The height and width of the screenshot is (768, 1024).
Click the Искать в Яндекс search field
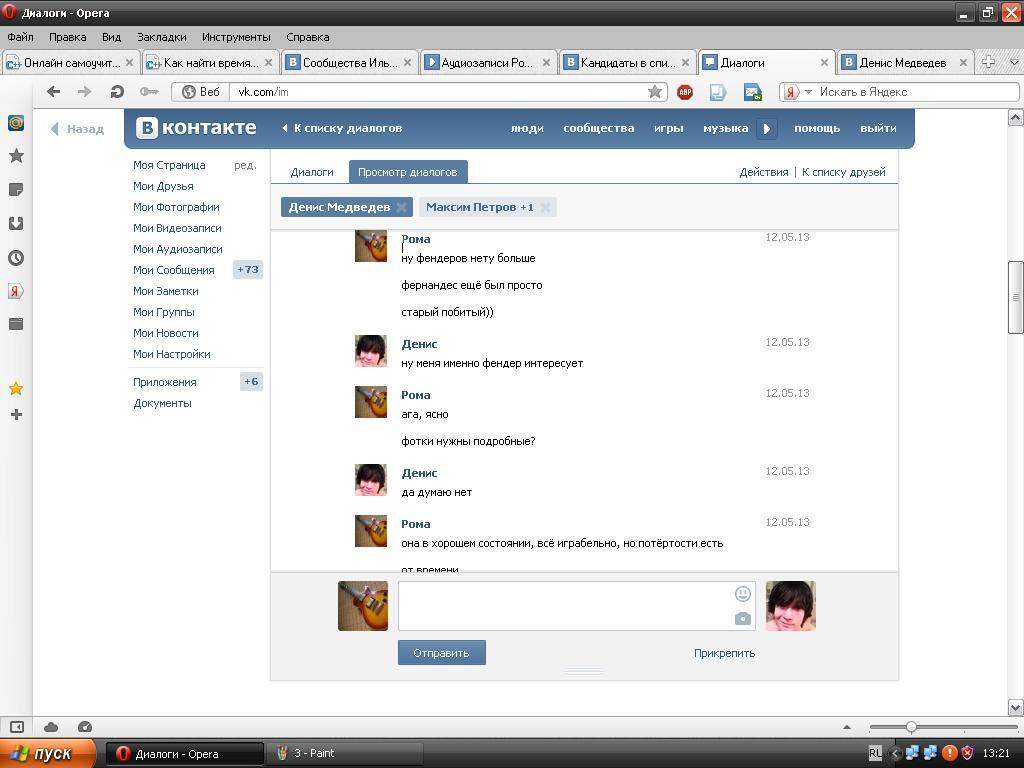(917, 92)
